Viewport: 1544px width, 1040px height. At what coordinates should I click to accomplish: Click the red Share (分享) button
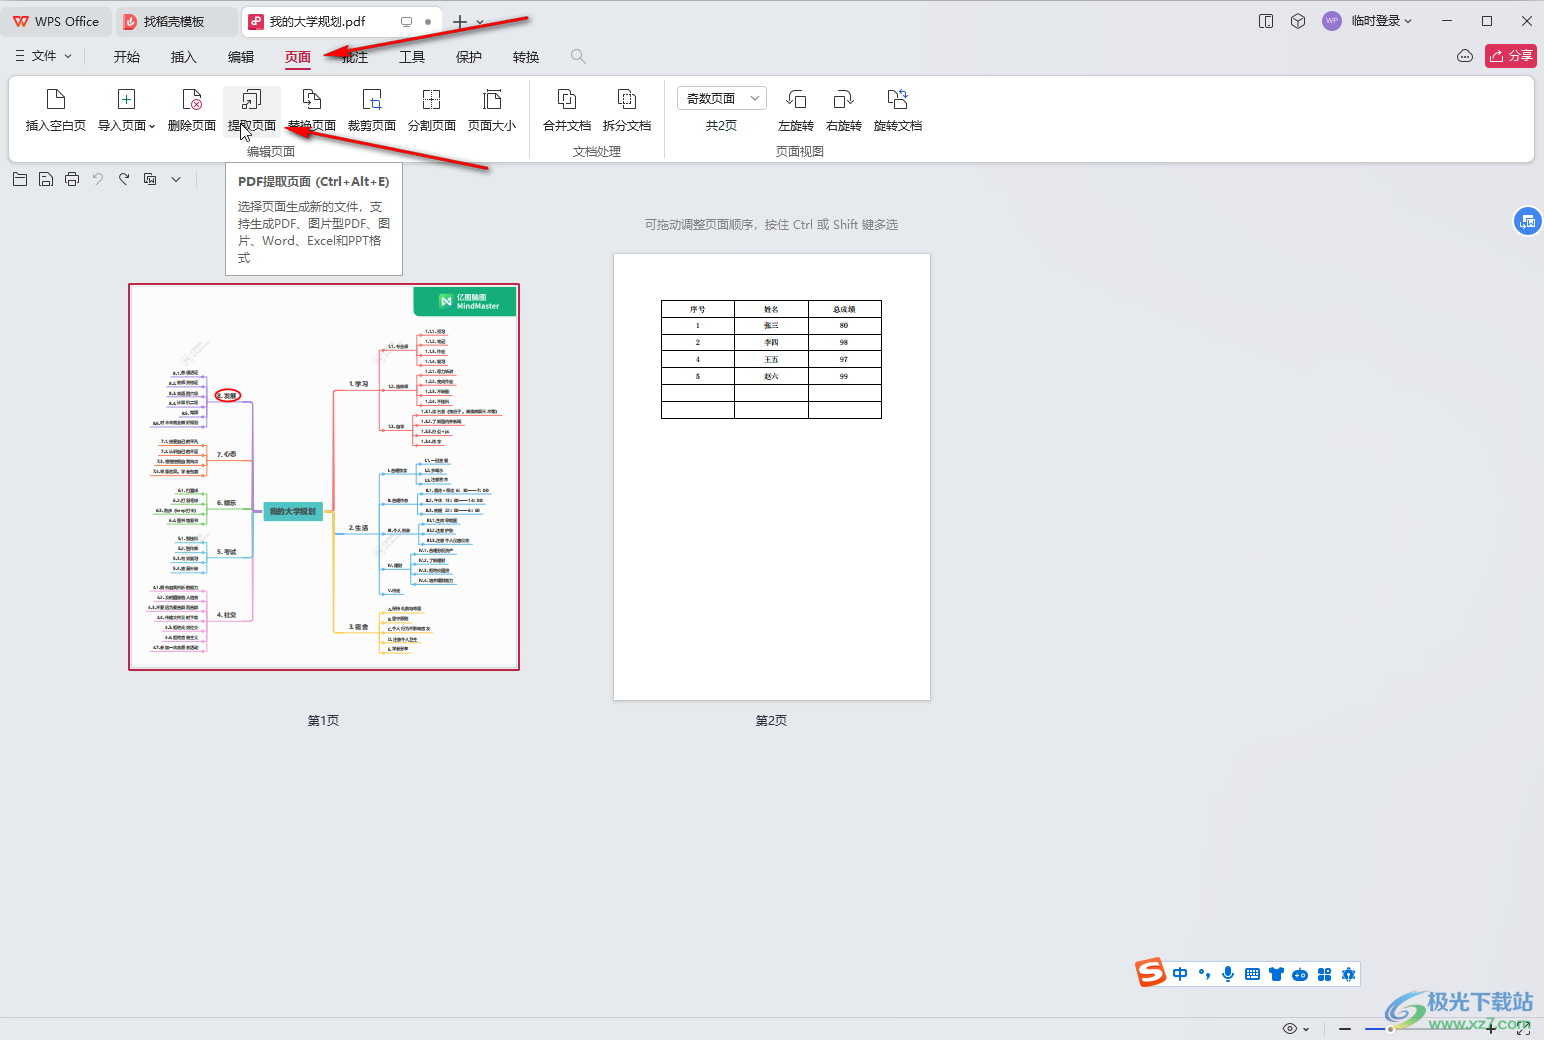[1510, 56]
